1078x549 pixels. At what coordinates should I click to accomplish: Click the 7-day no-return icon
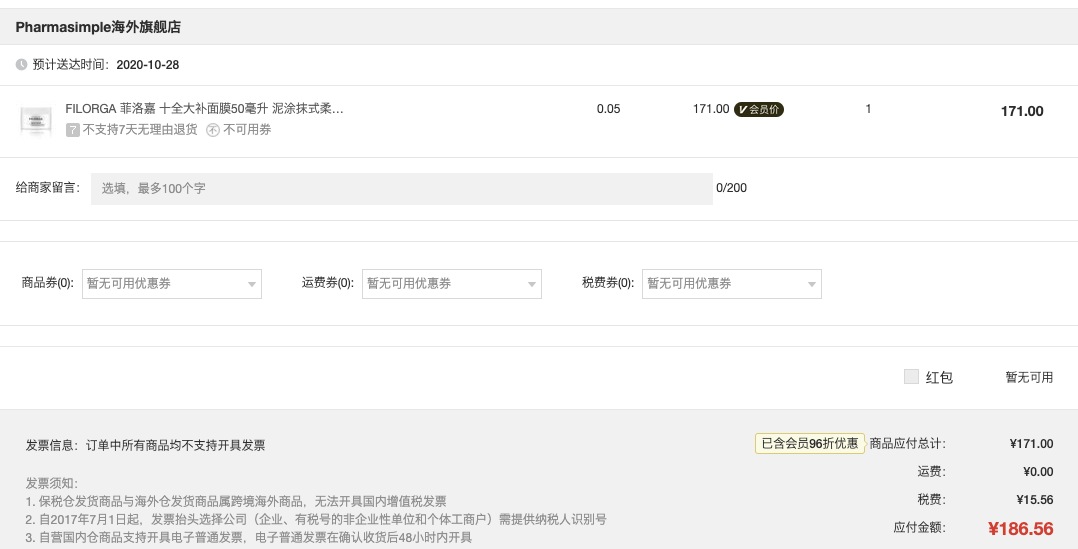point(73,130)
